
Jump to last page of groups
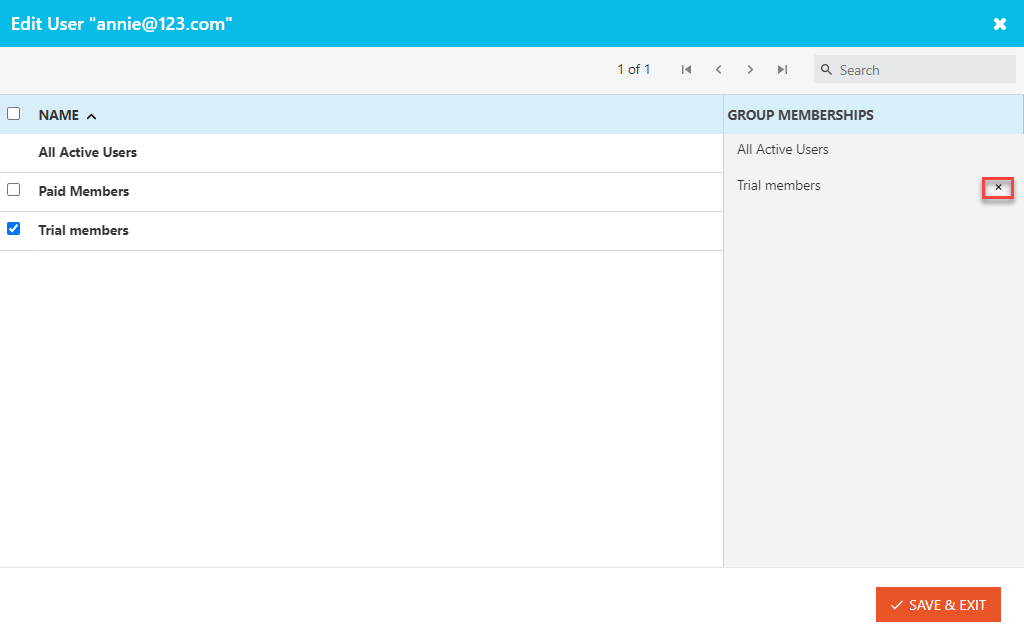tap(782, 69)
